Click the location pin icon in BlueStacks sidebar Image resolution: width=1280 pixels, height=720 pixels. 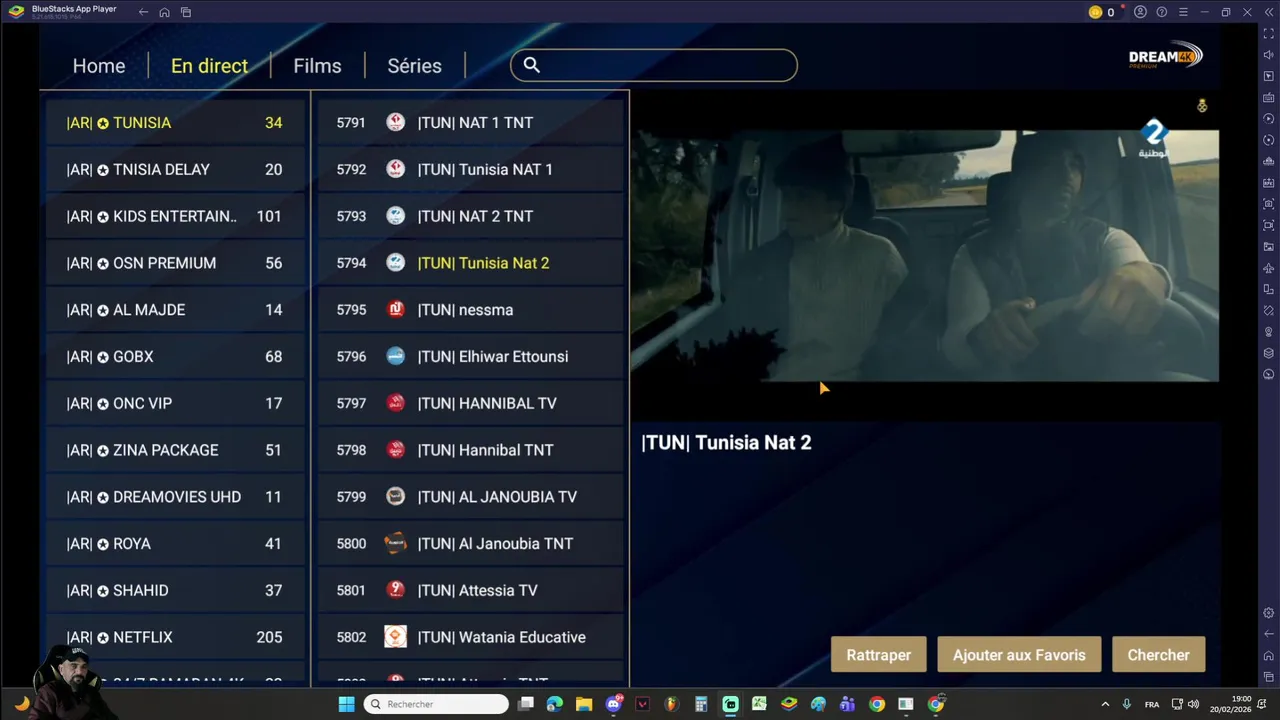(1269, 332)
